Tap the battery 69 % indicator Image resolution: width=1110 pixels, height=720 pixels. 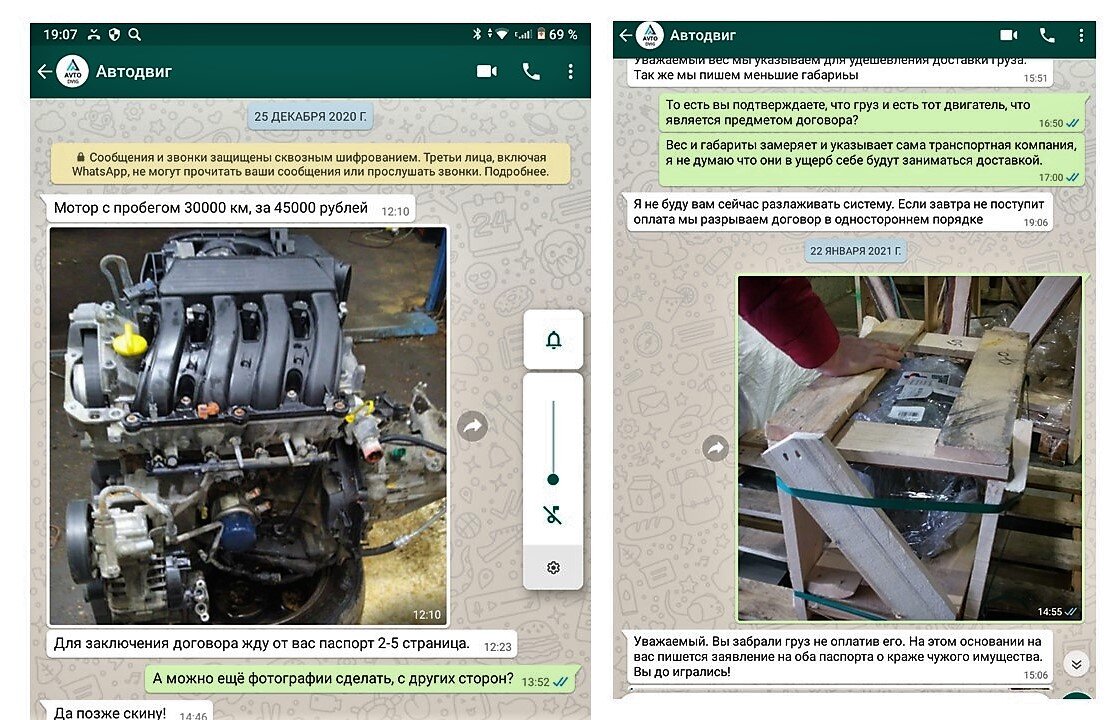[x=557, y=34]
